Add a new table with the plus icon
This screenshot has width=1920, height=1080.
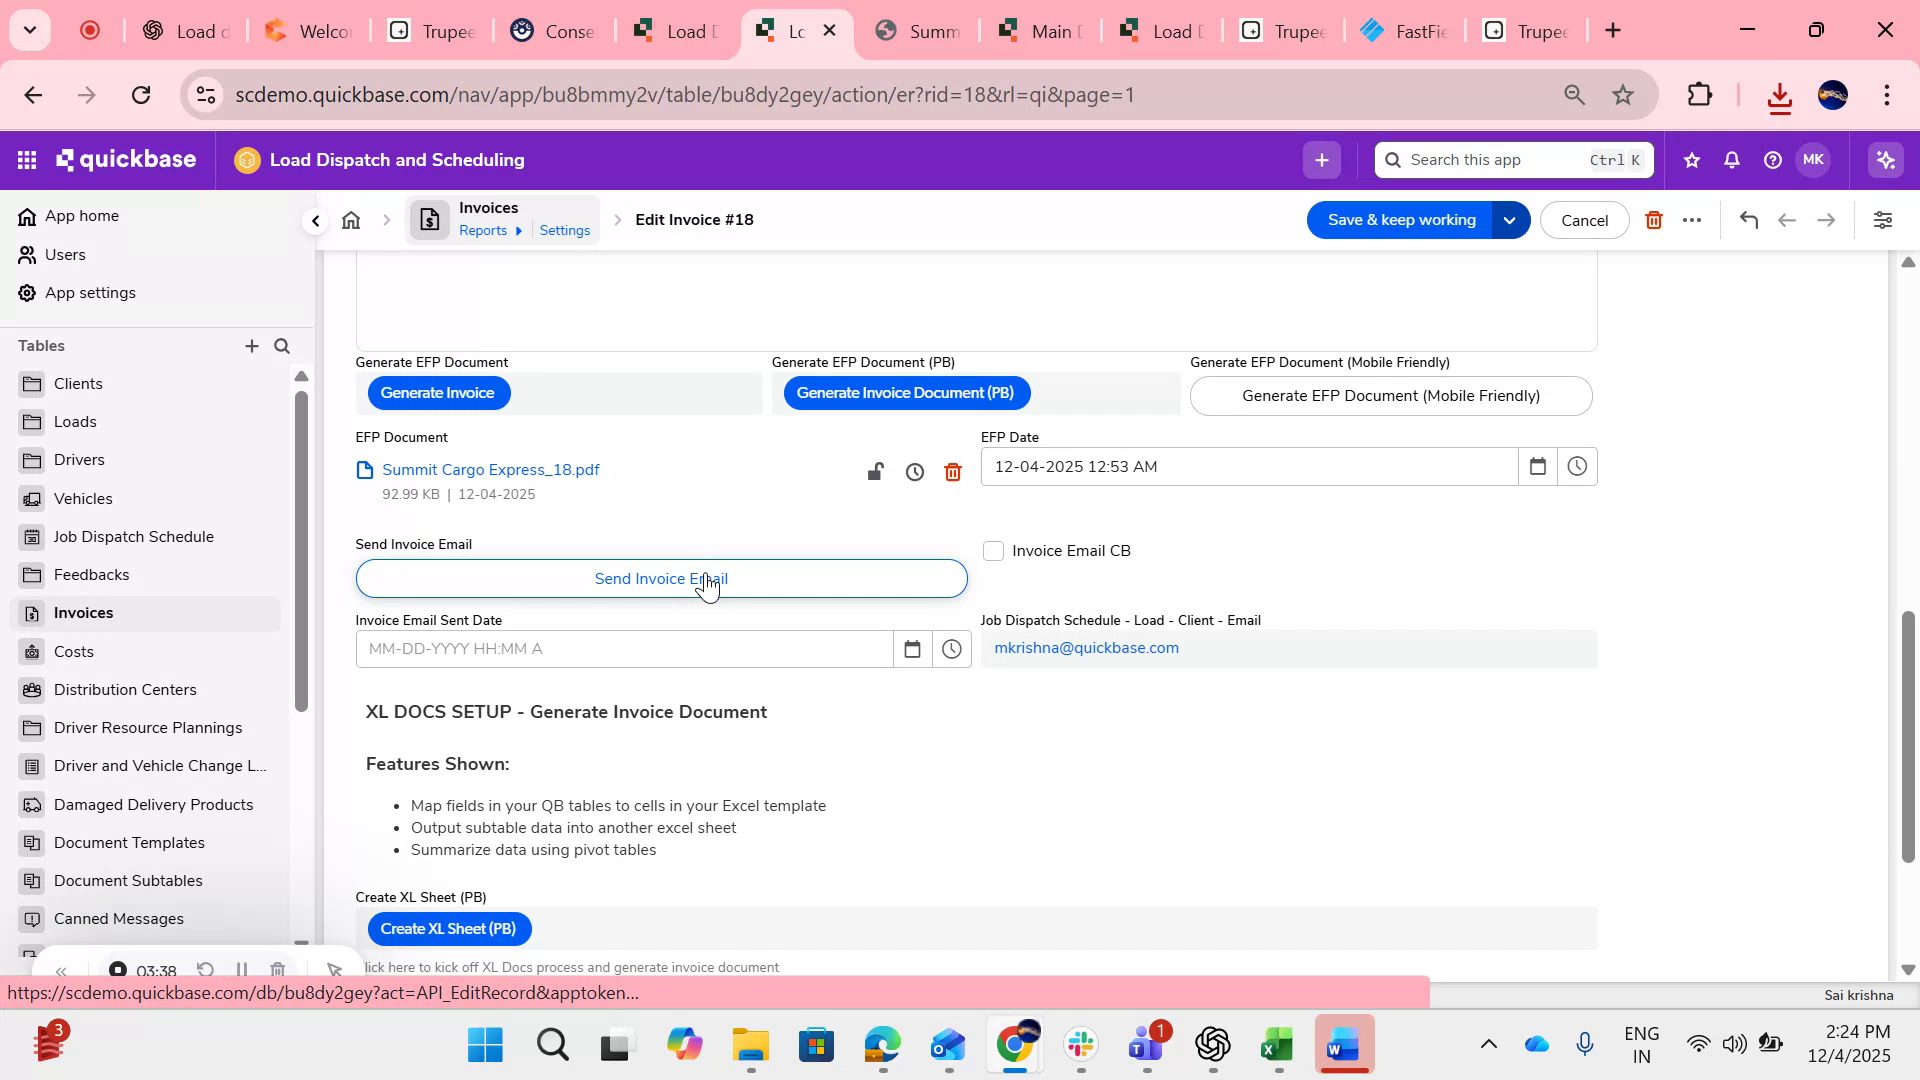point(252,346)
